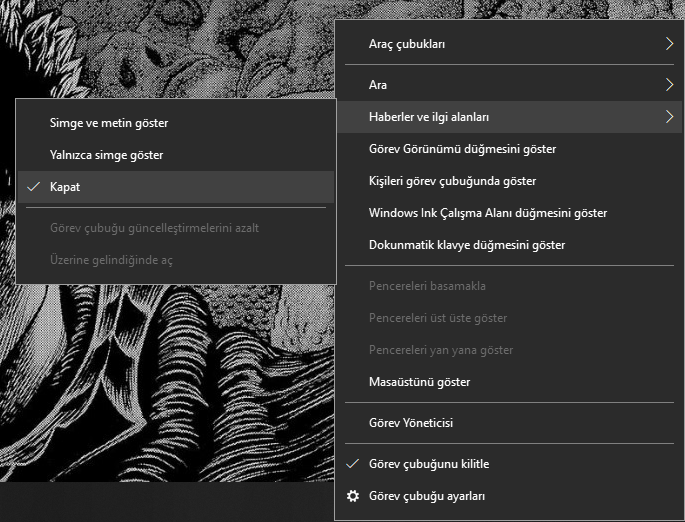
Task: Toggle Kişileri görev çubuğunda göster
Action: pyautogui.click(x=509, y=181)
